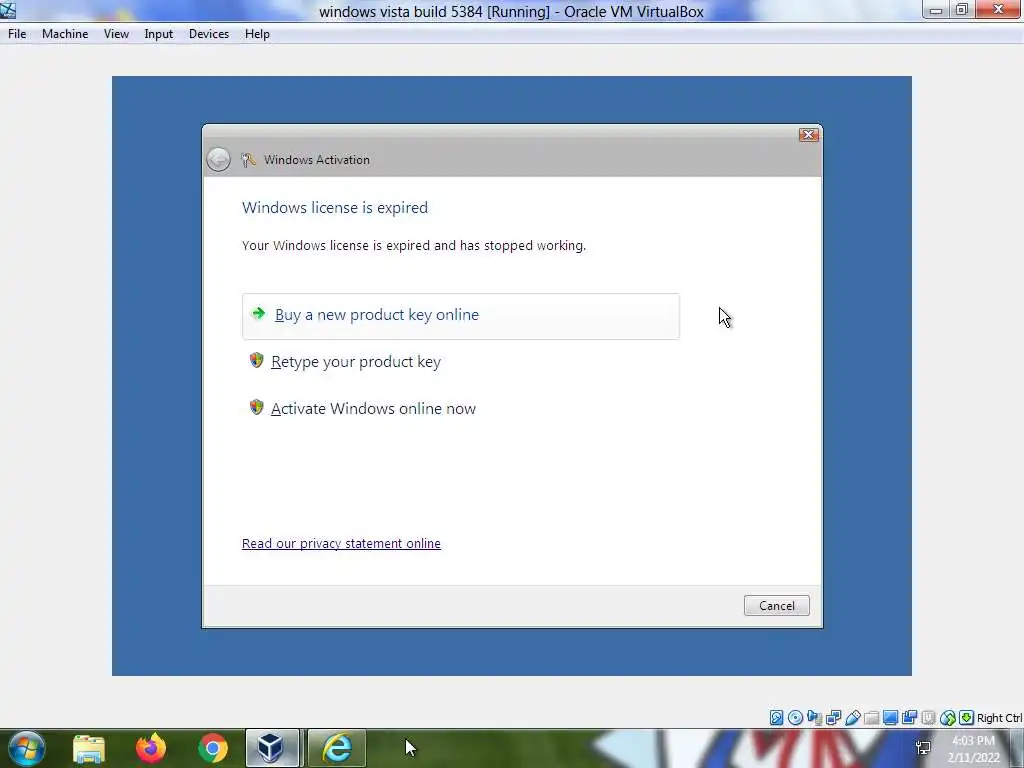Click the network tray icon by the clock
The width and height of the screenshot is (1024, 768).
tap(923, 748)
